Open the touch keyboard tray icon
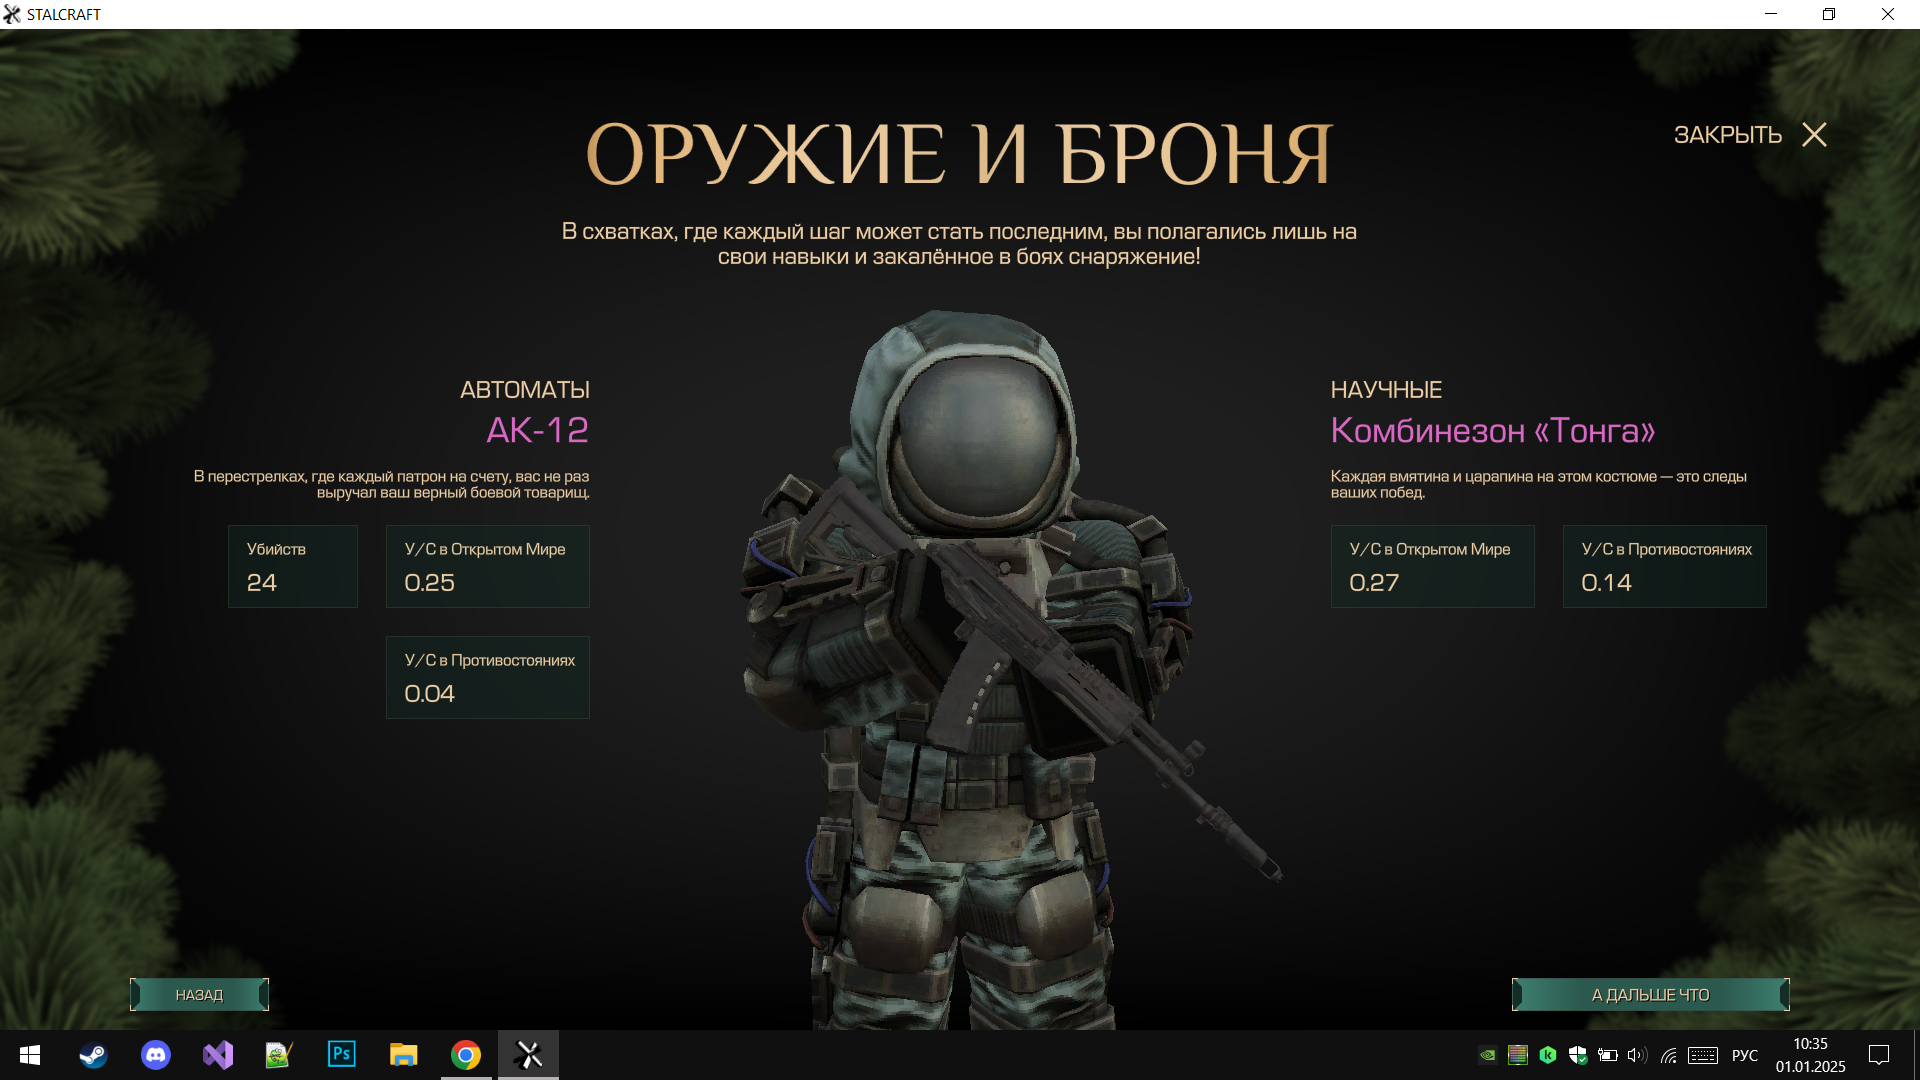 coord(1703,1055)
